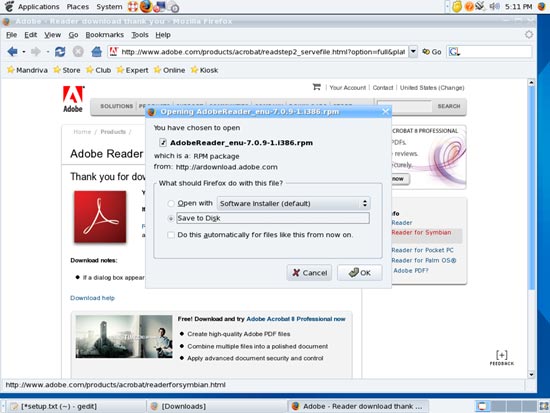Open the forward button history dropdown arrow

tap(47, 52)
